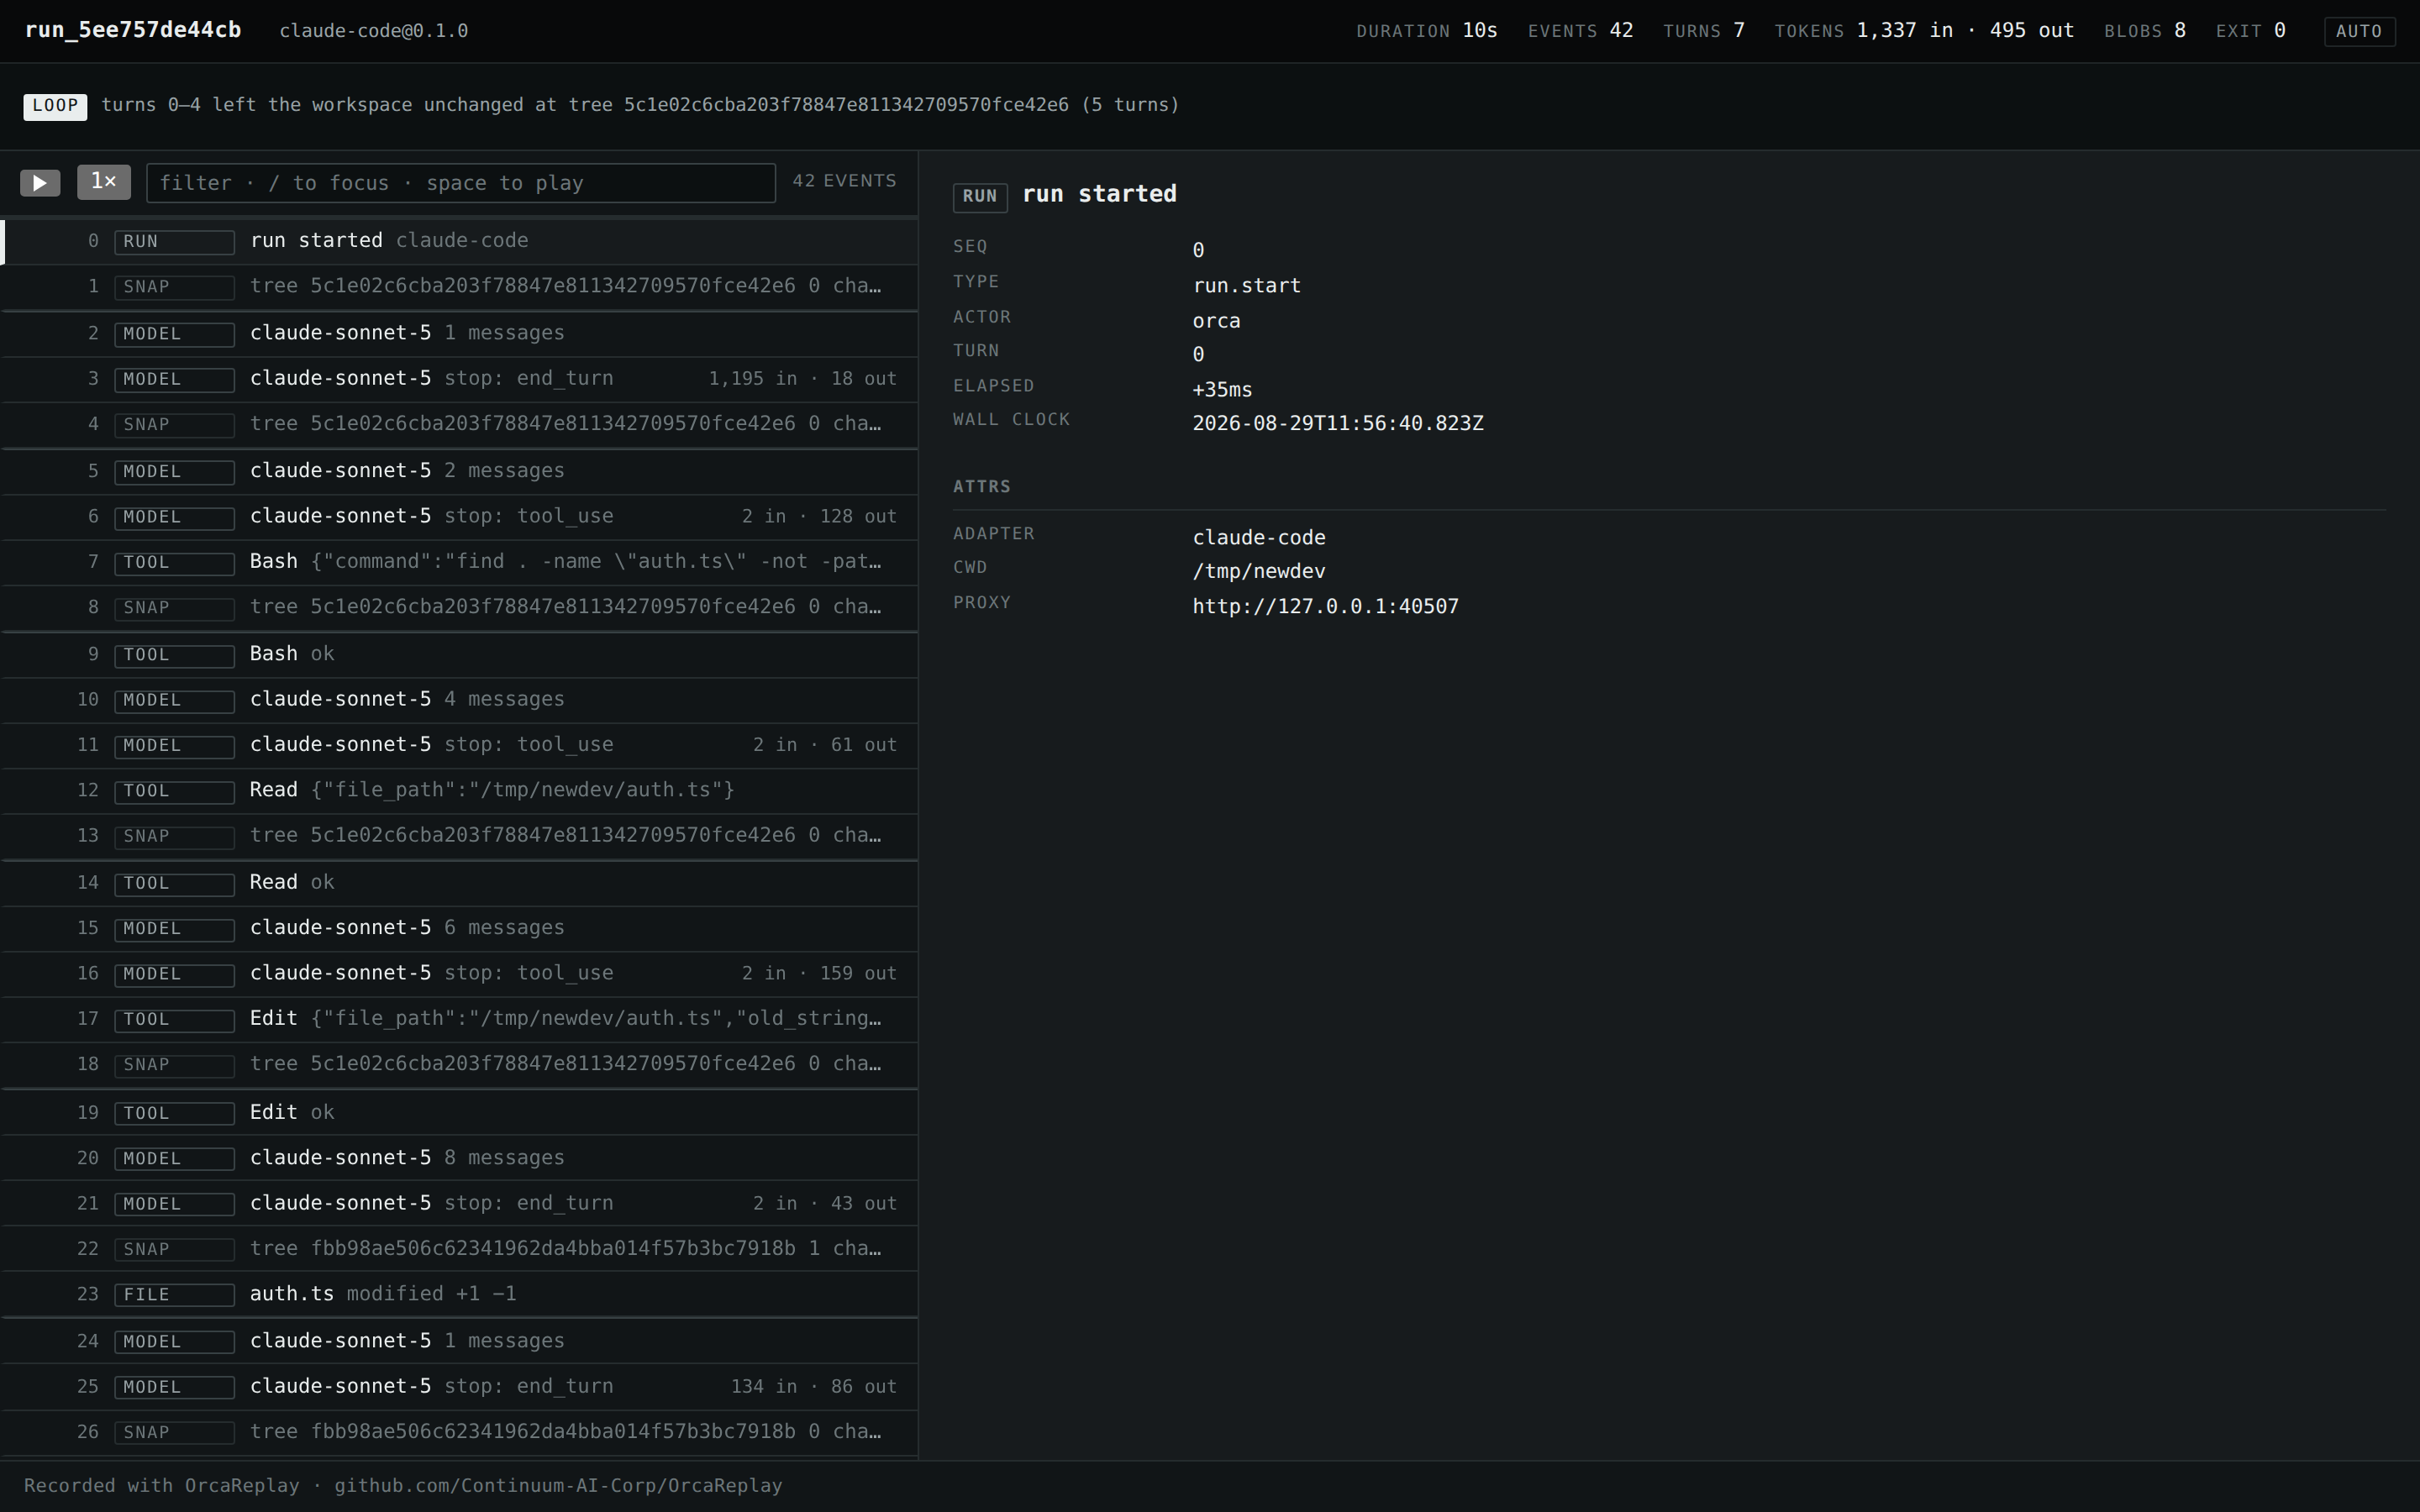
Task: Click the TOKENS stat in the header
Action: [1924, 31]
